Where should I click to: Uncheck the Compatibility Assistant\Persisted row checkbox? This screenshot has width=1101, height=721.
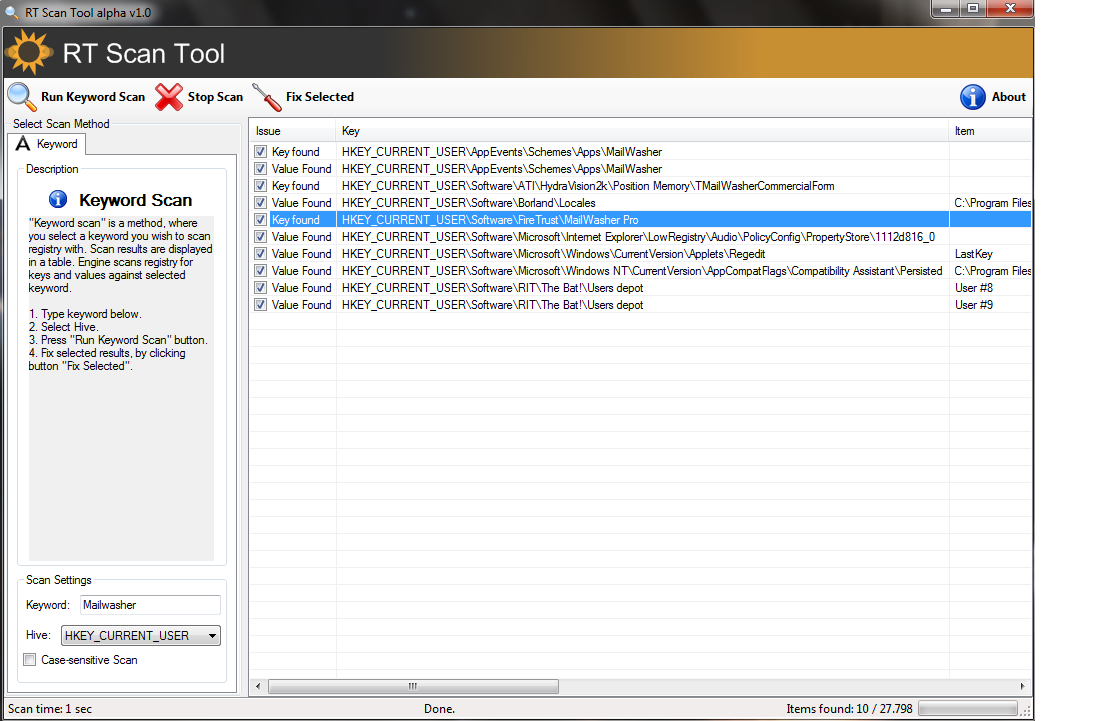(x=261, y=270)
